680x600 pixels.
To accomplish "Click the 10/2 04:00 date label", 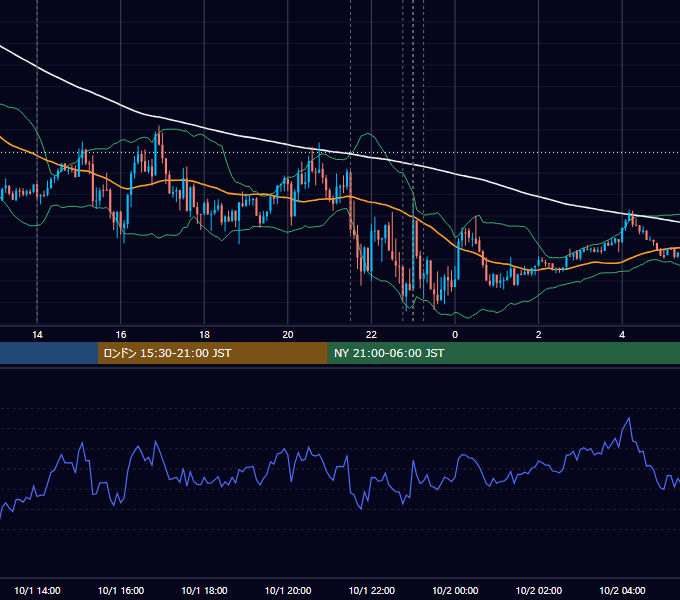I will coord(622,590).
